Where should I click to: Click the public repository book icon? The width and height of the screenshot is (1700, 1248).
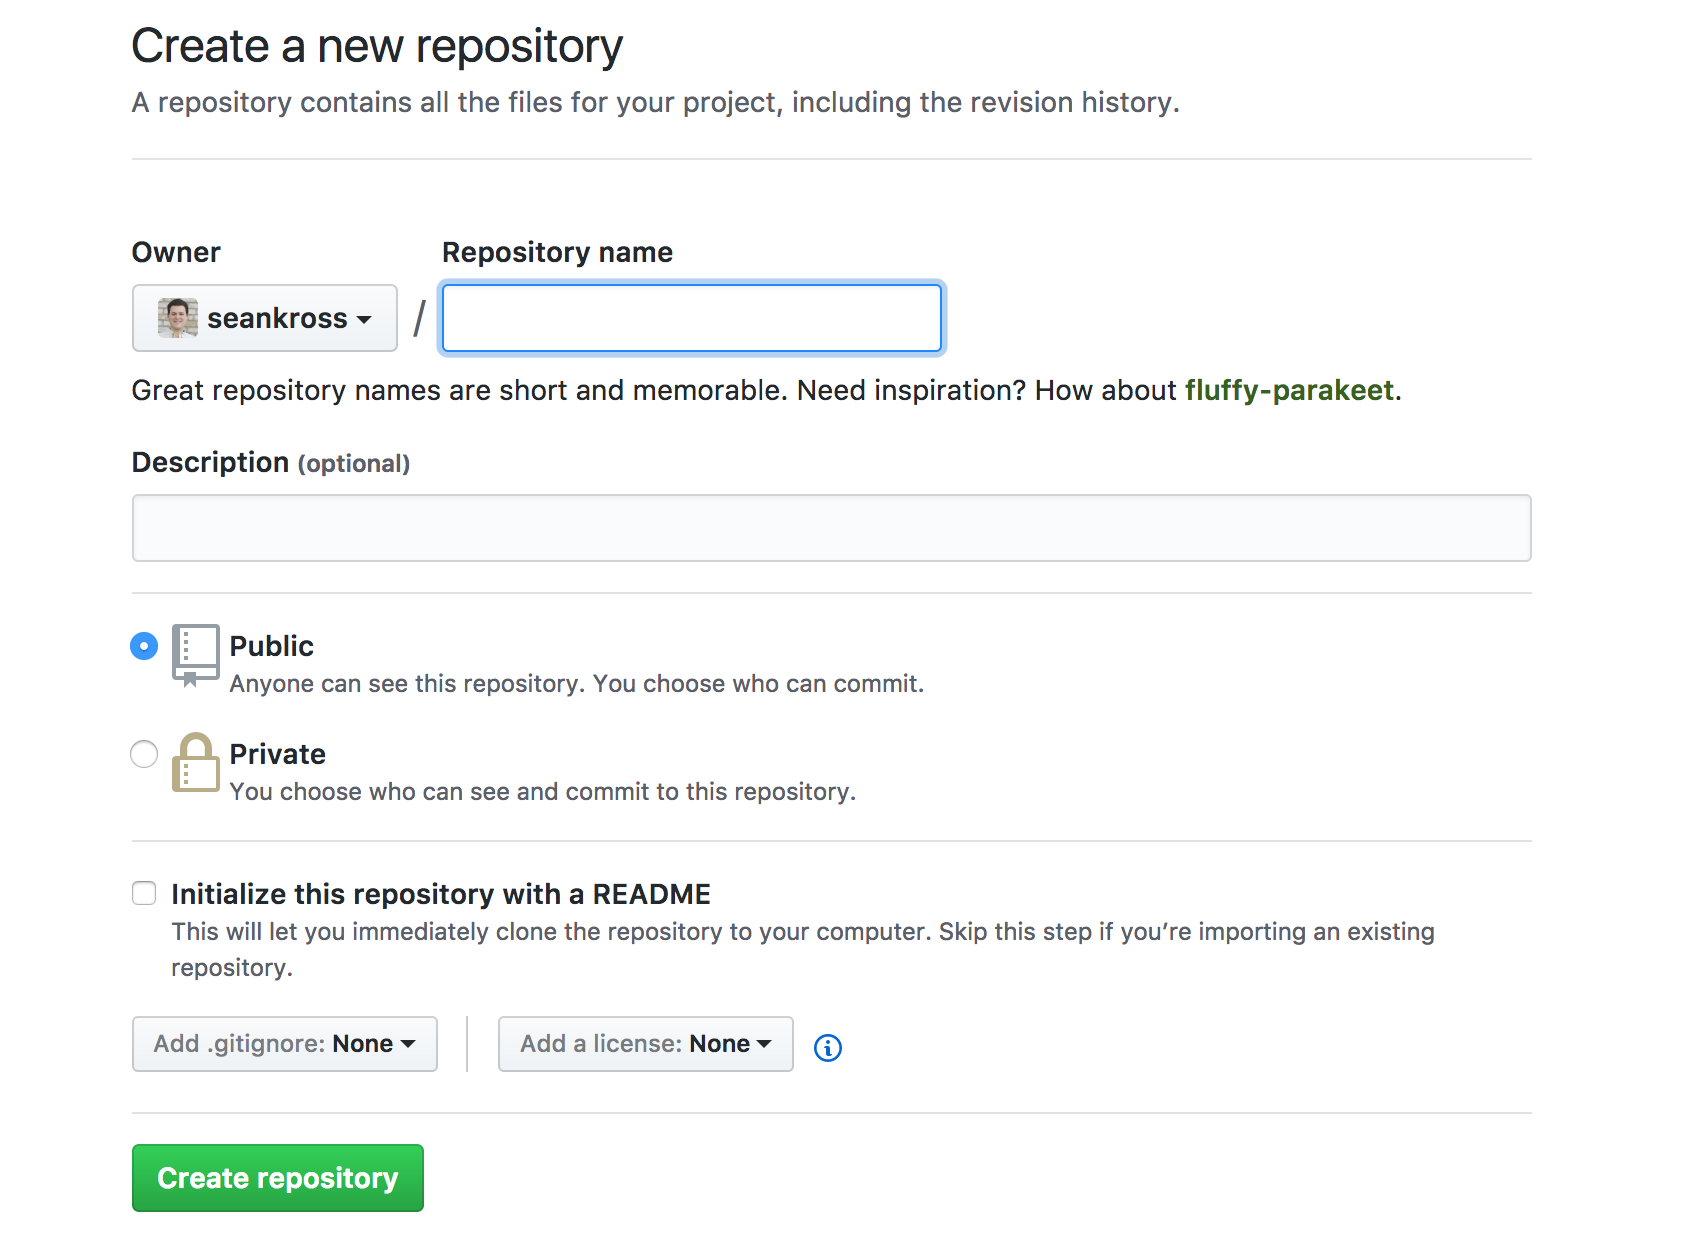click(195, 652)
